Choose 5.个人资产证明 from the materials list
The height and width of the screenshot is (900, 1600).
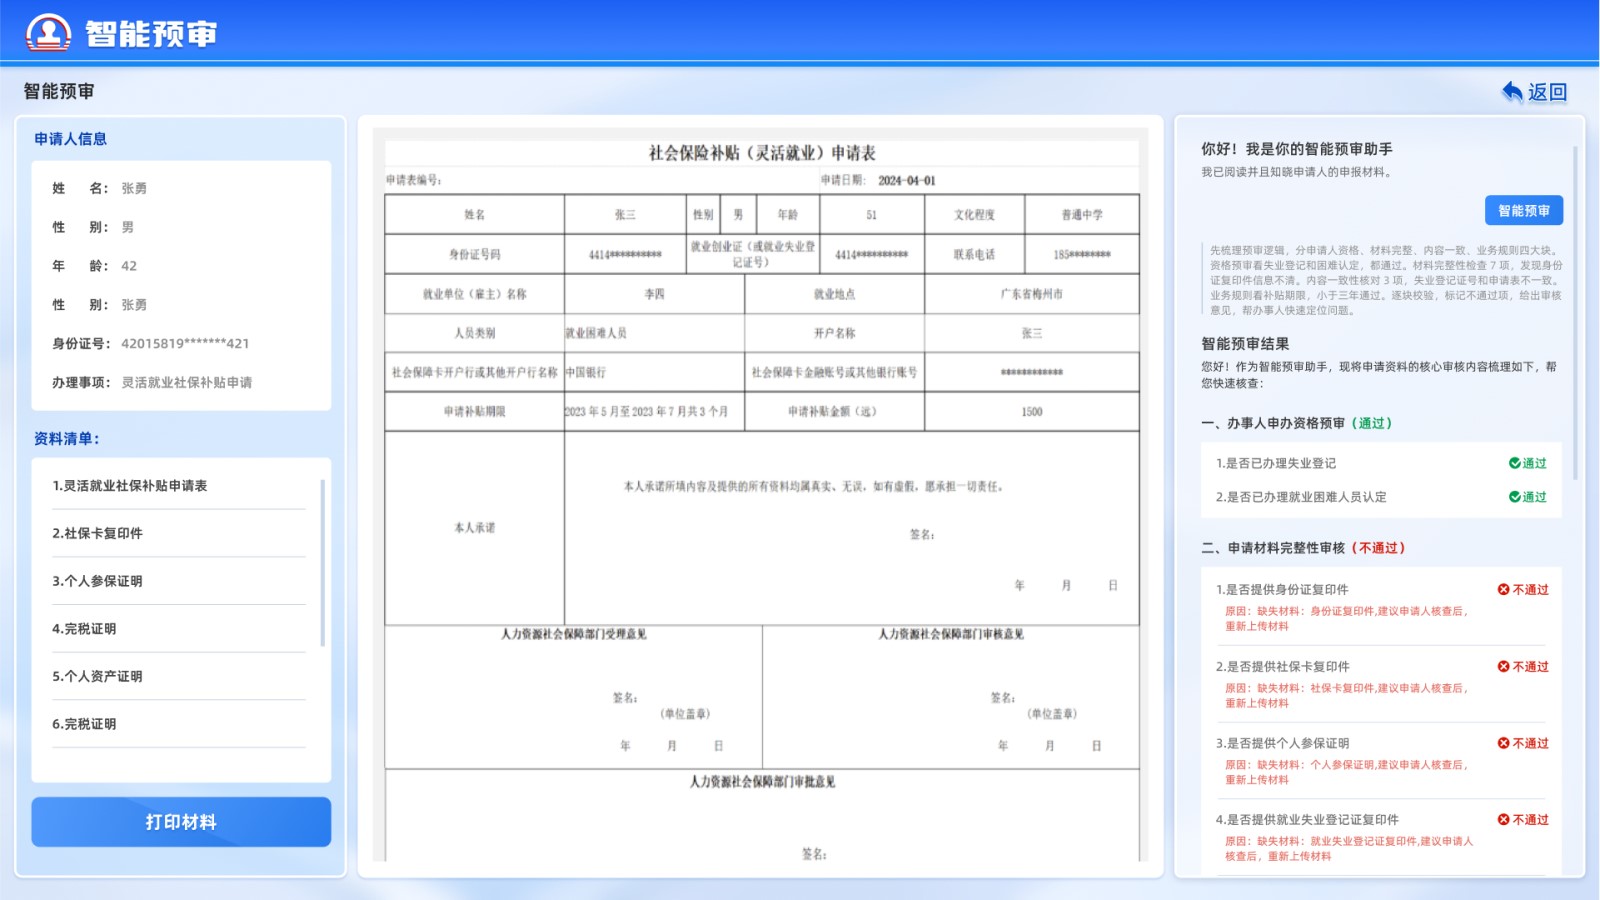click(98, 677)
